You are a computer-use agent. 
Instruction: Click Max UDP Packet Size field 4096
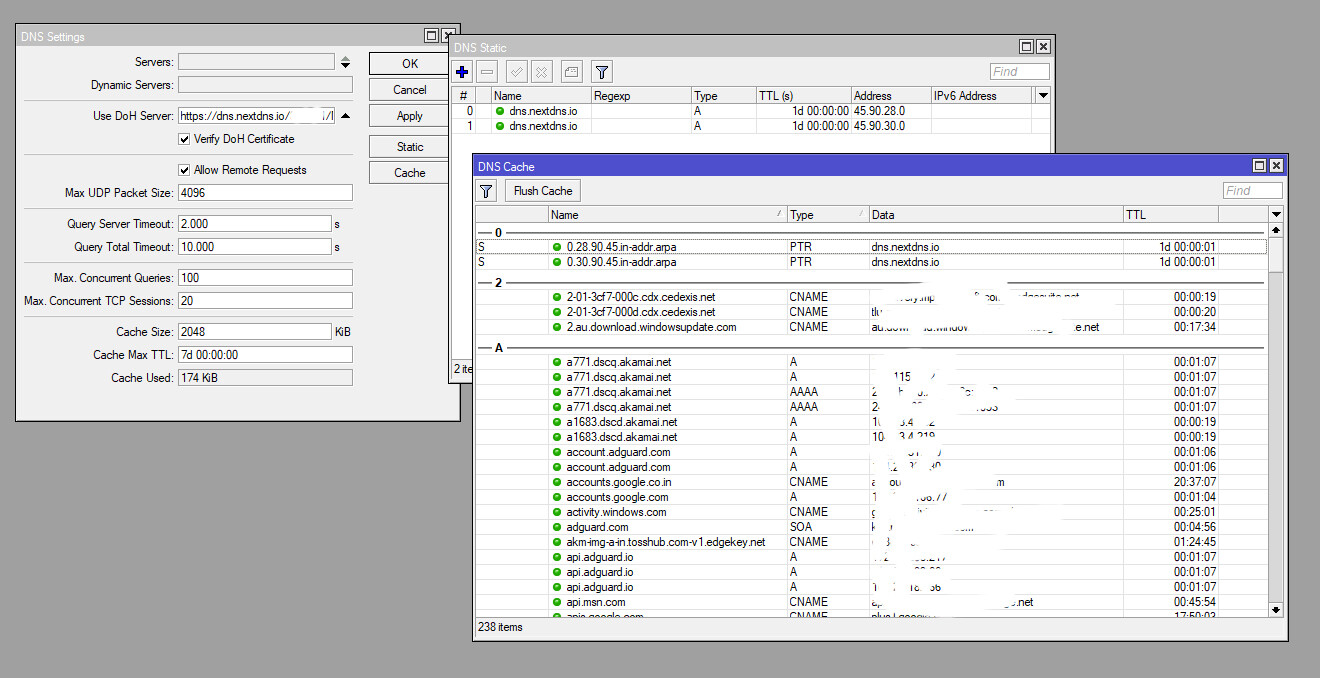coord(265,192)
